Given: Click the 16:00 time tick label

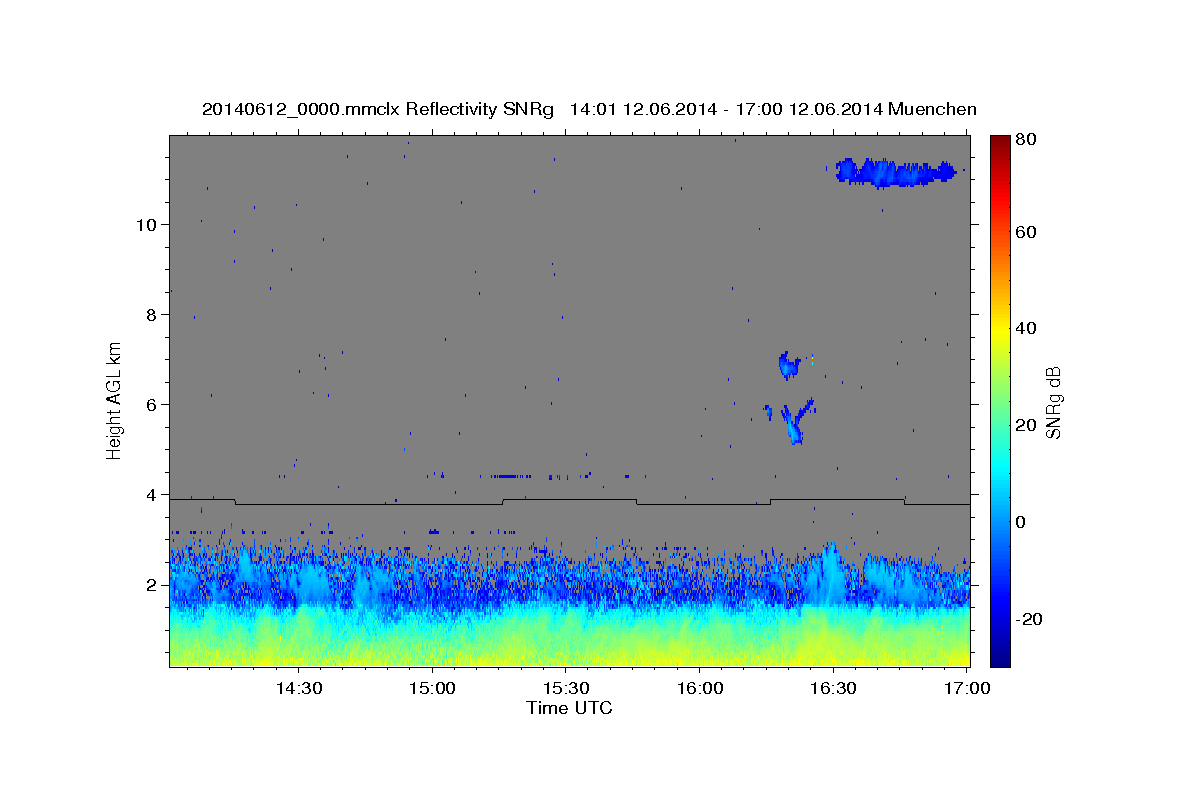Looking at the screenshot, I should 699,688.
